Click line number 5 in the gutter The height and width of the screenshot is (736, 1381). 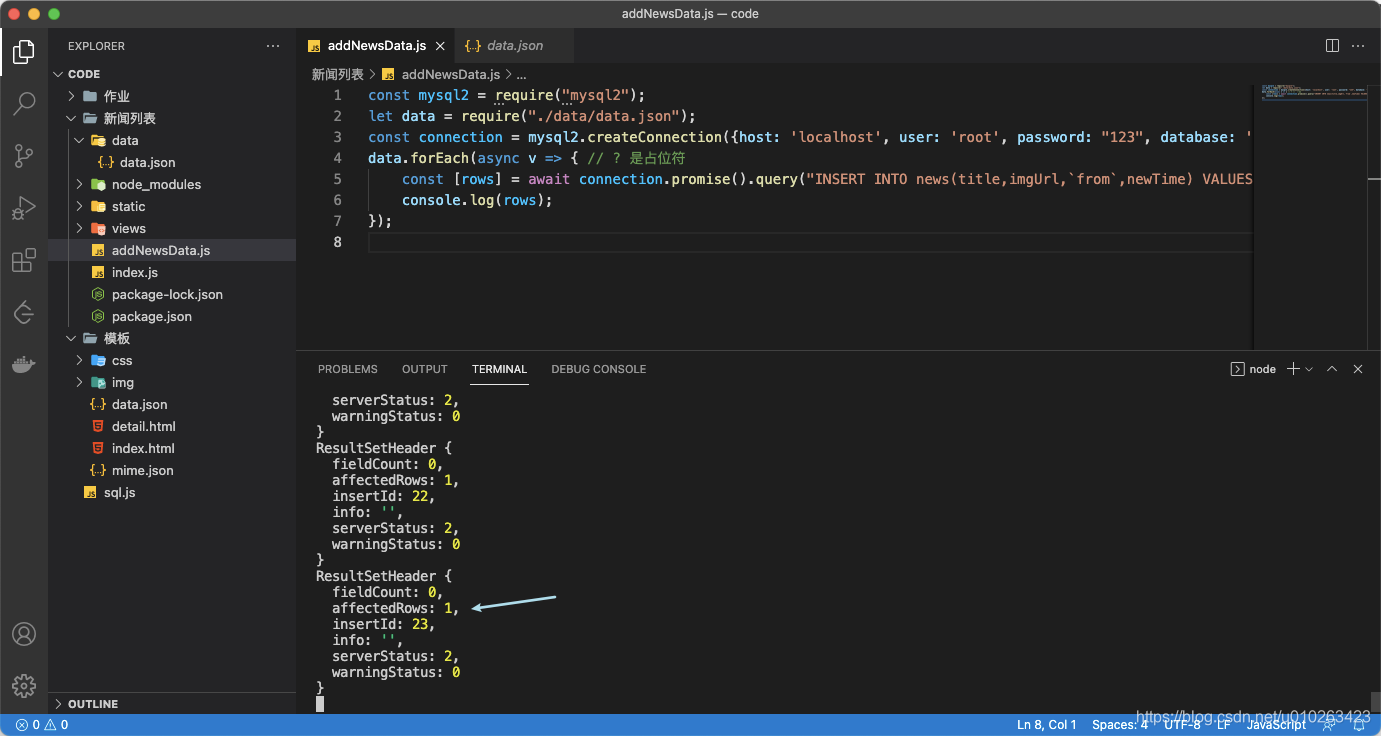(337, 179)
